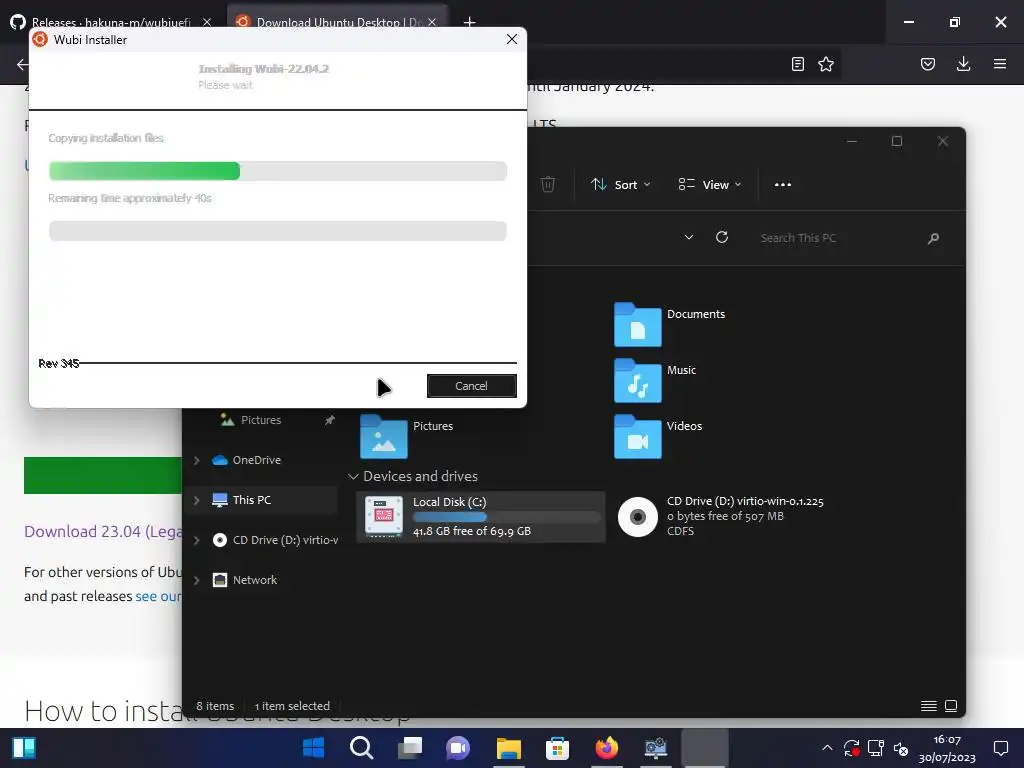Close the Download Ubuntu Desktop tab
This screenshot has width=1024, height=768.
[432, 22]
